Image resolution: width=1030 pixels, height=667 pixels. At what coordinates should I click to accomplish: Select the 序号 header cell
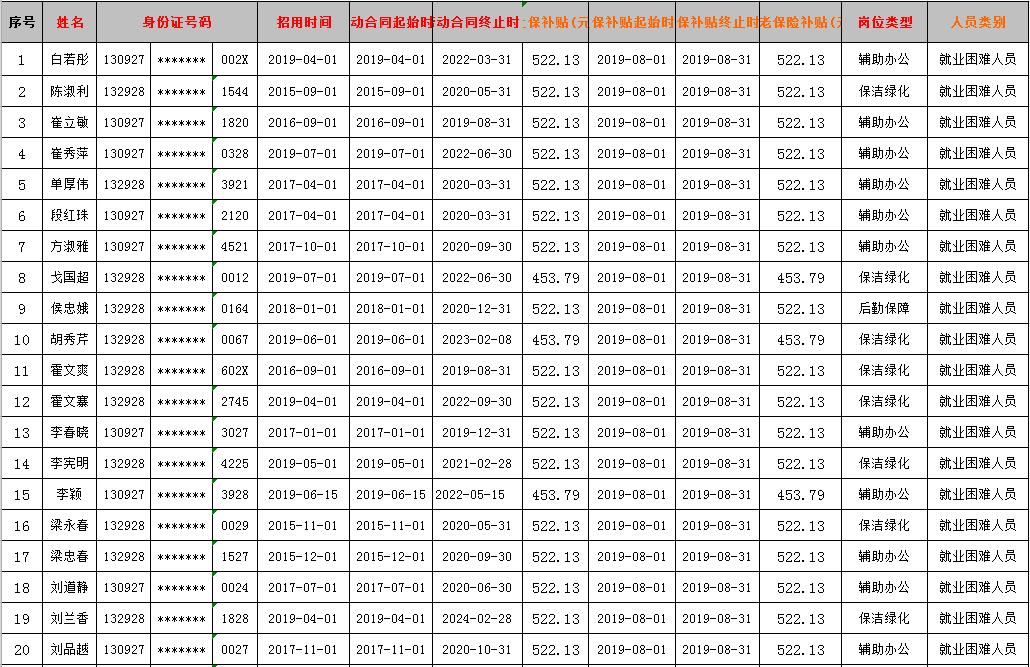pos(21,21)
